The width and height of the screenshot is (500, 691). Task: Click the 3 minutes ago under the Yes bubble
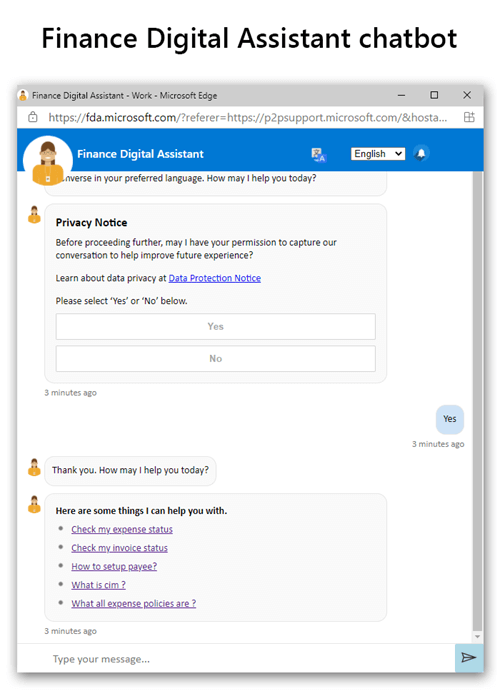pyautogui.click(x=438, y=444)
